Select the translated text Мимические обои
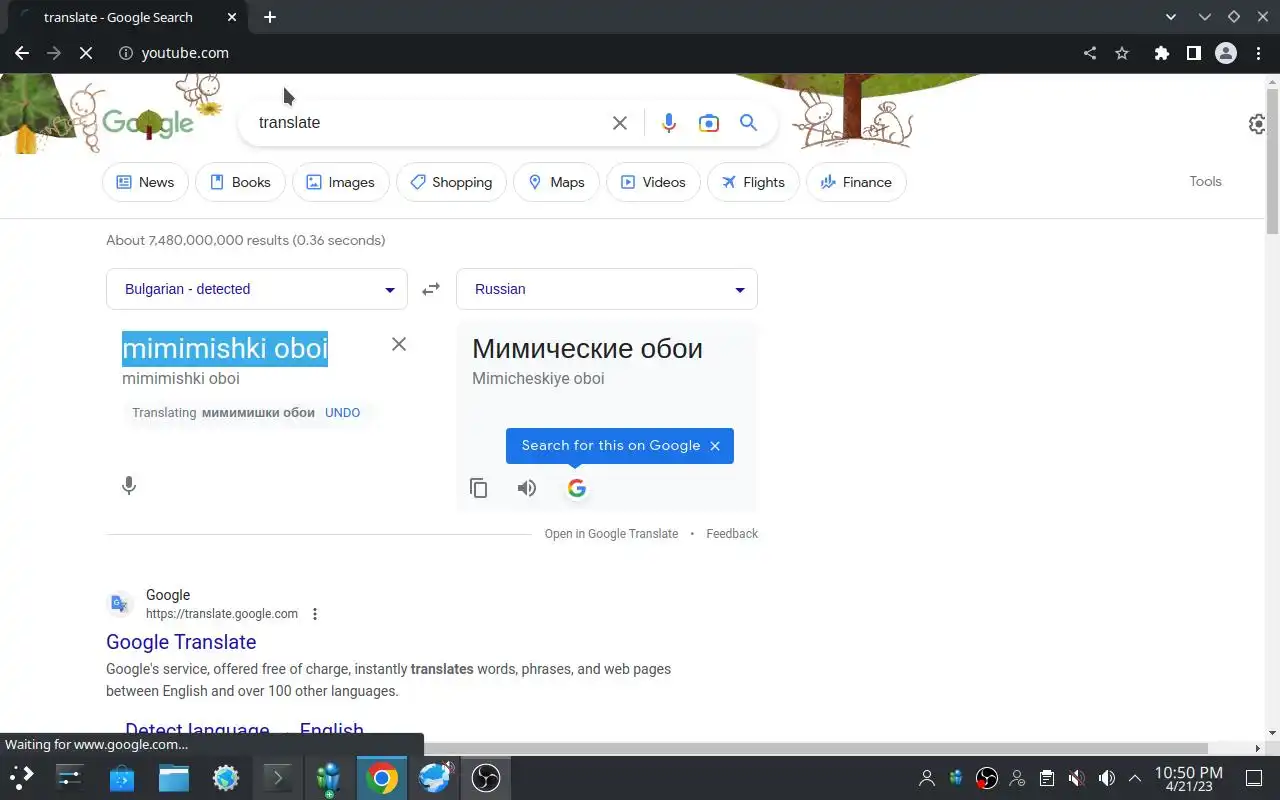This screenshot has width=1280, height=800. point(587,349)
